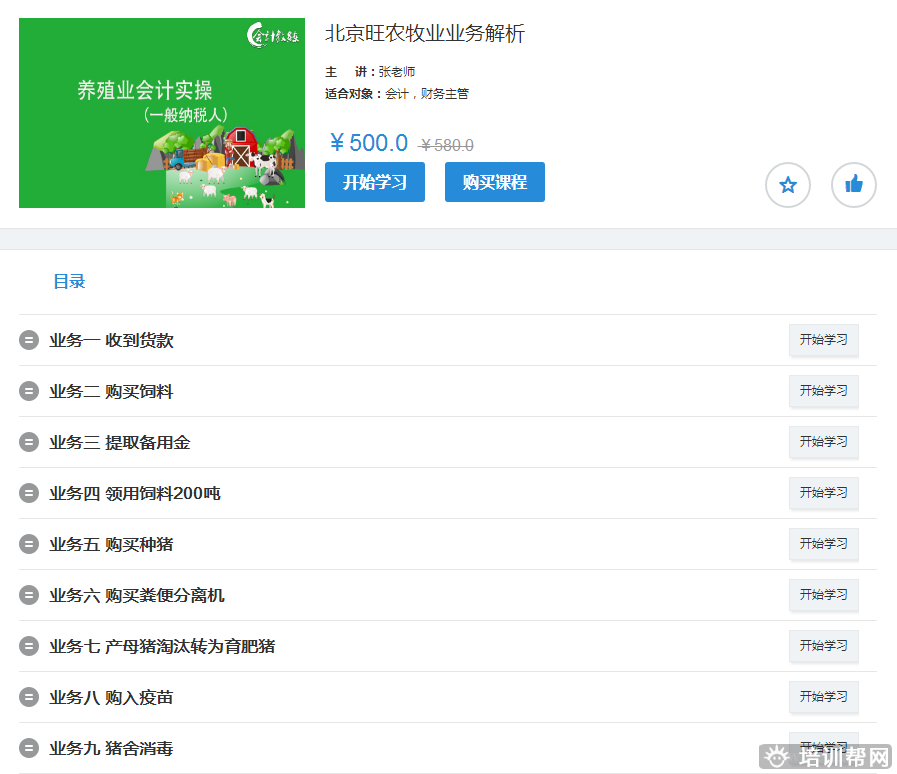Start learning 业务二 购买饲料 via its button

coord(824,391)
